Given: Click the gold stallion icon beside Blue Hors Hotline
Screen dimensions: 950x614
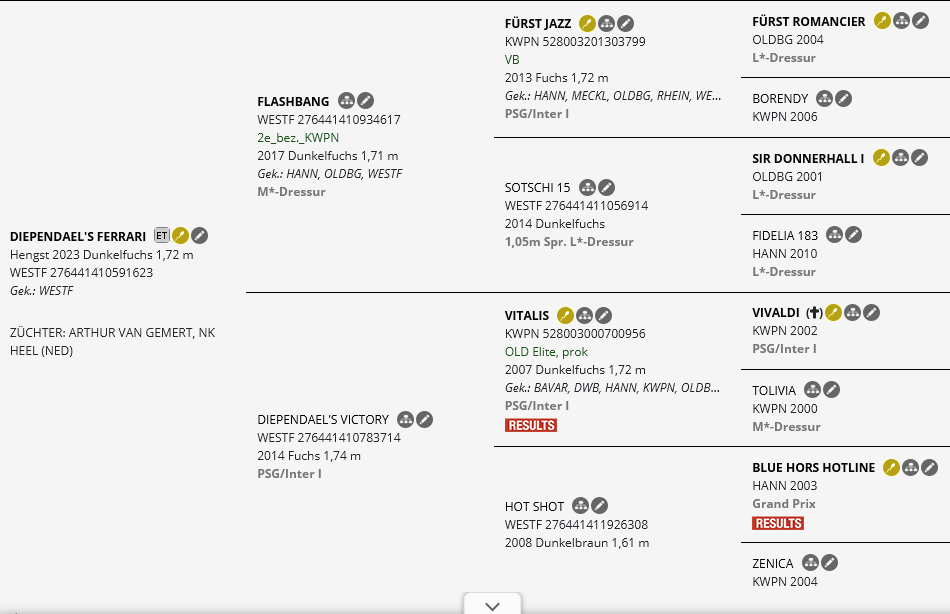Looking at the screenshot, I should [891, 467].
